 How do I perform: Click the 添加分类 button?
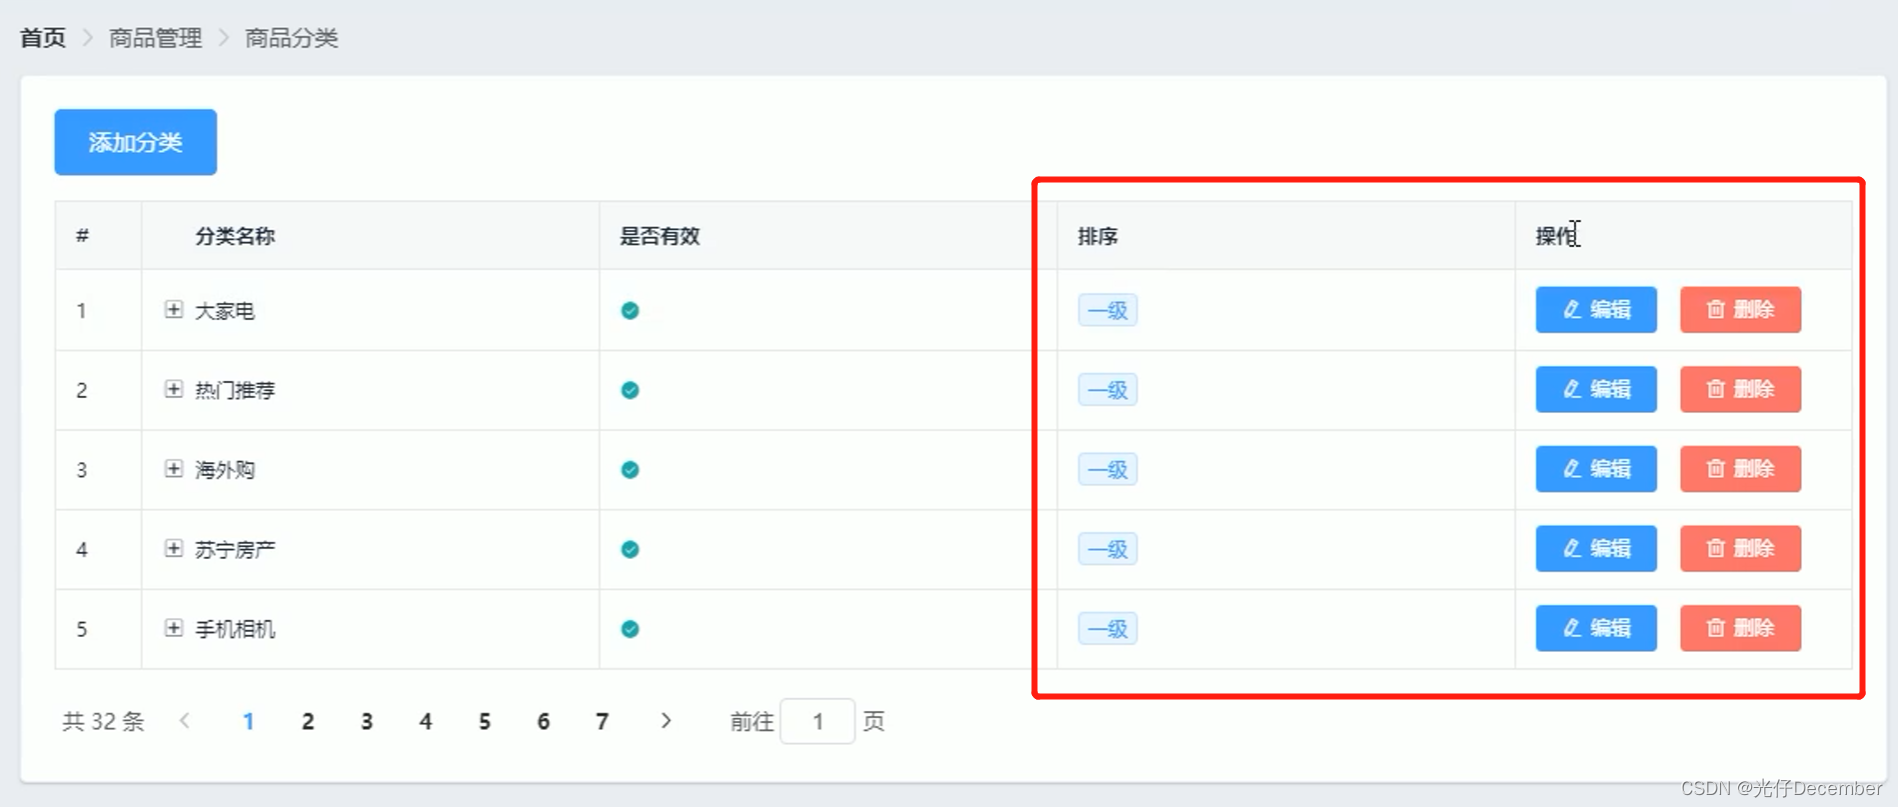[x=136, y=142]
